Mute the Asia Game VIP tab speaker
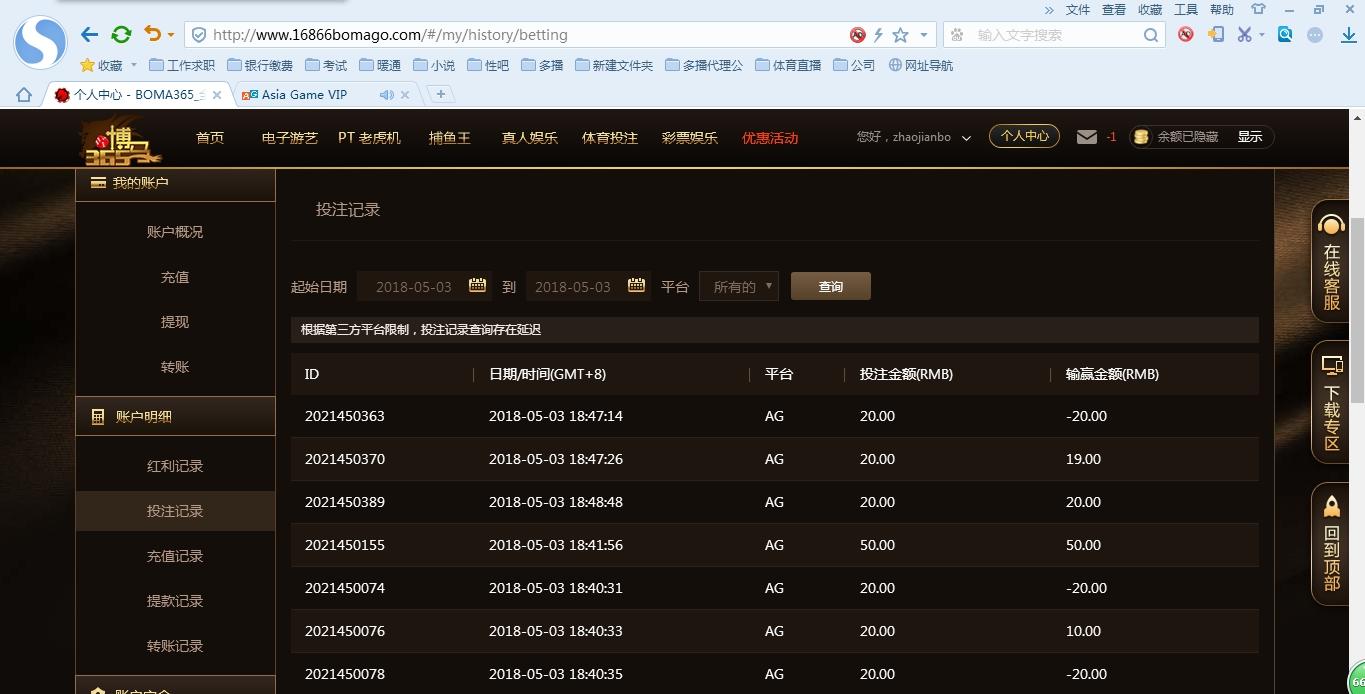 pyautogui.click(x=386, y=95)
